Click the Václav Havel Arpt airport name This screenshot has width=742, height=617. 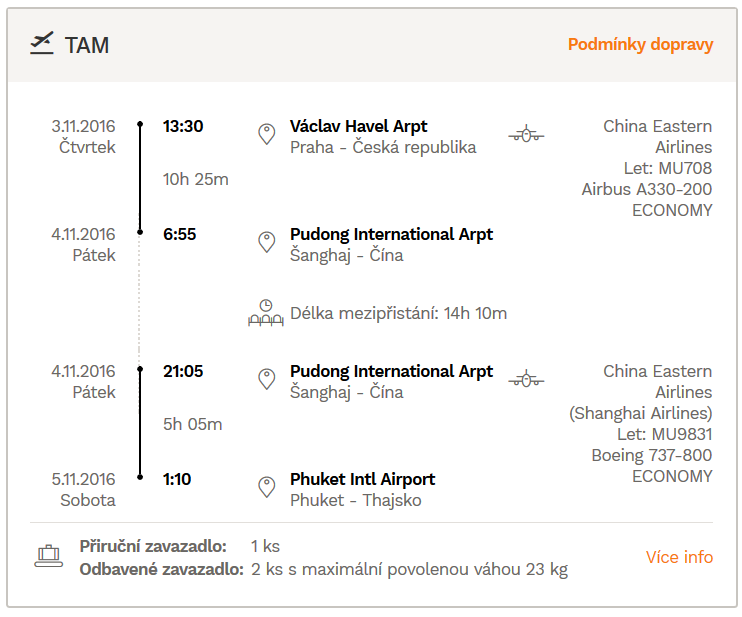point(358,126)
